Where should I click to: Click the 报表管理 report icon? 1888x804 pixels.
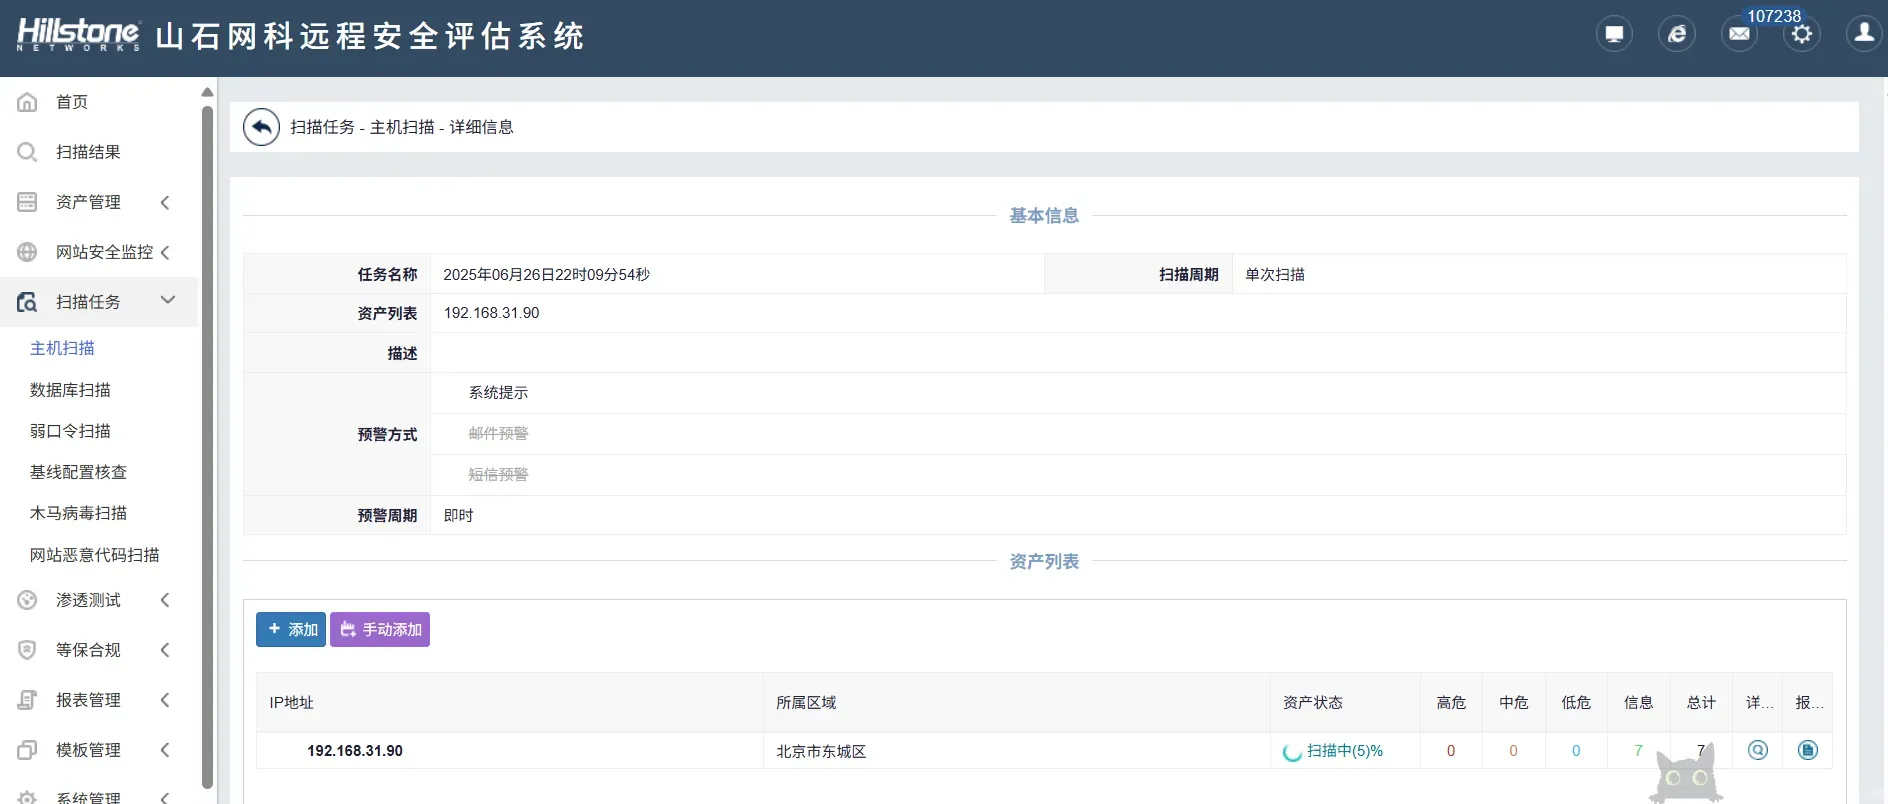pyautogui.click(x=27, y=700)
